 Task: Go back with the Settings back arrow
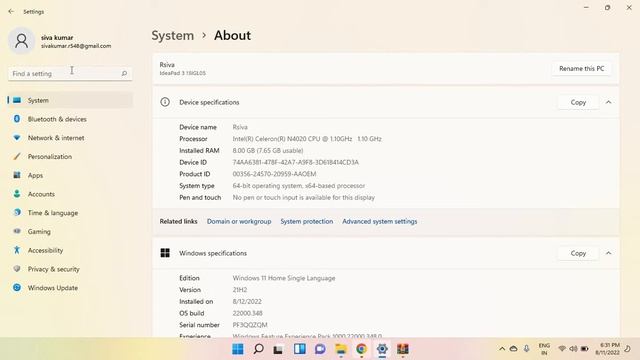pyautogui.click(x=11, y=11)
